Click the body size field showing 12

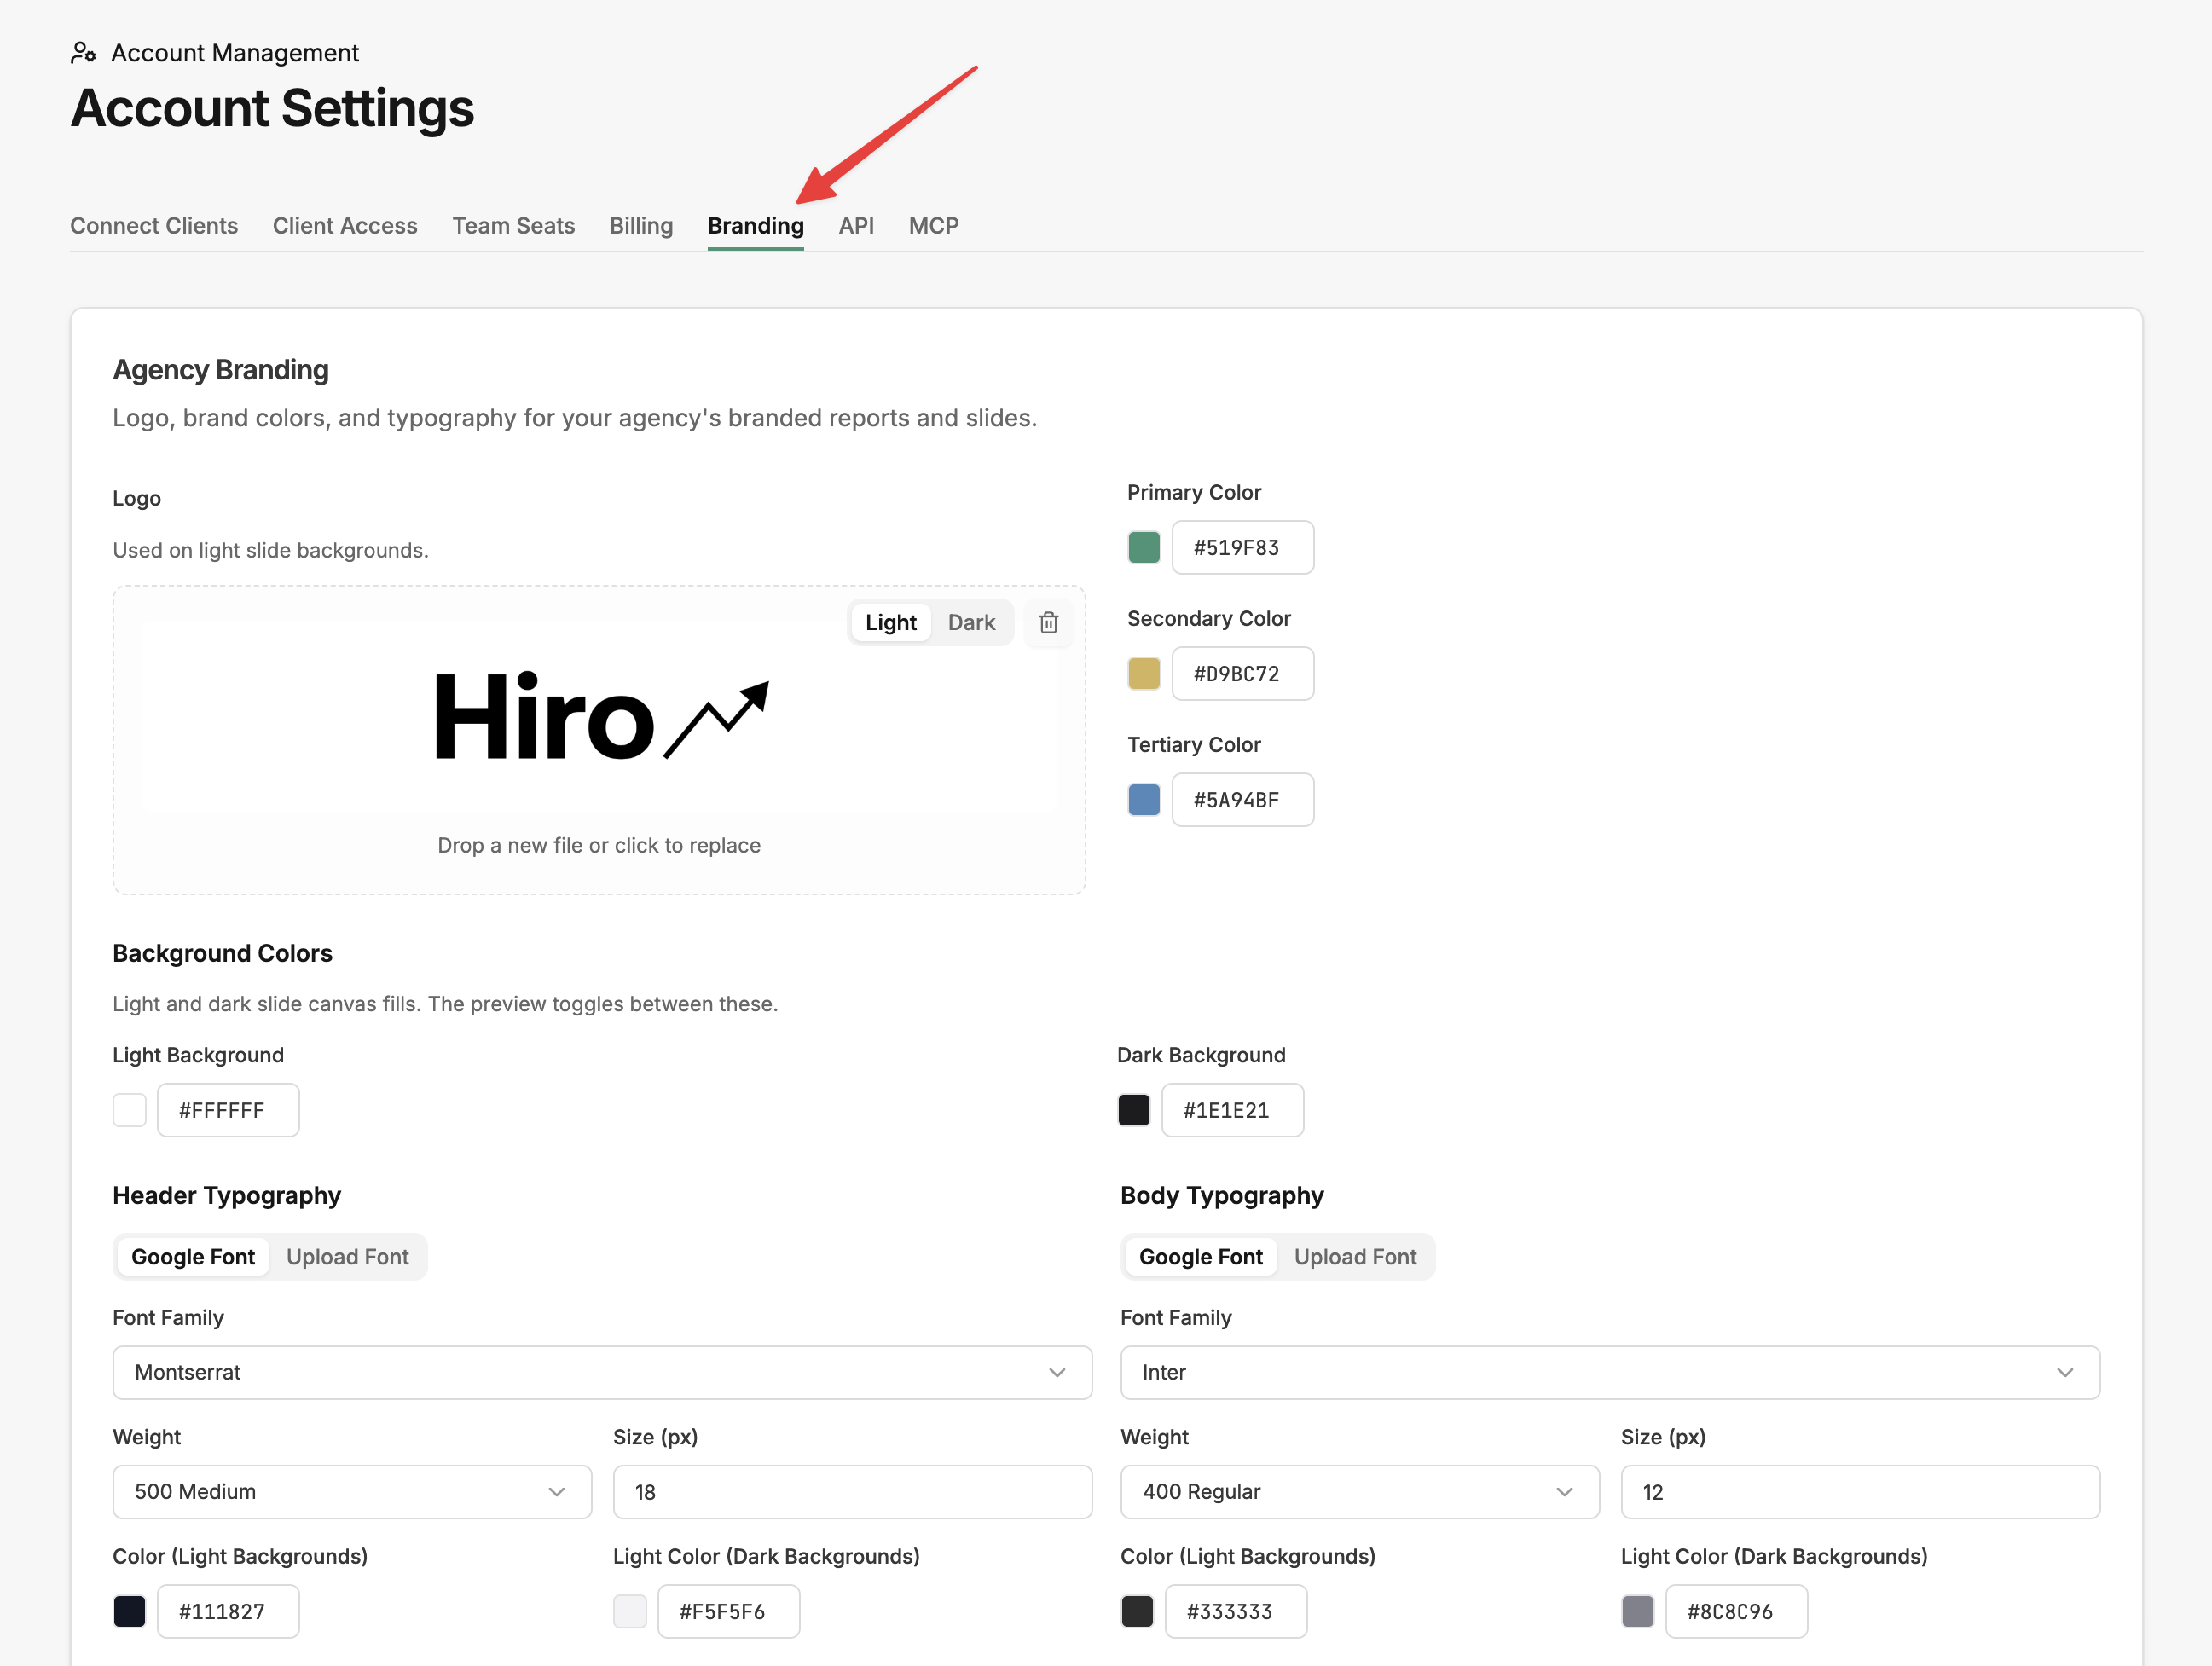pyautogui.click(x=1860, y=1491)
